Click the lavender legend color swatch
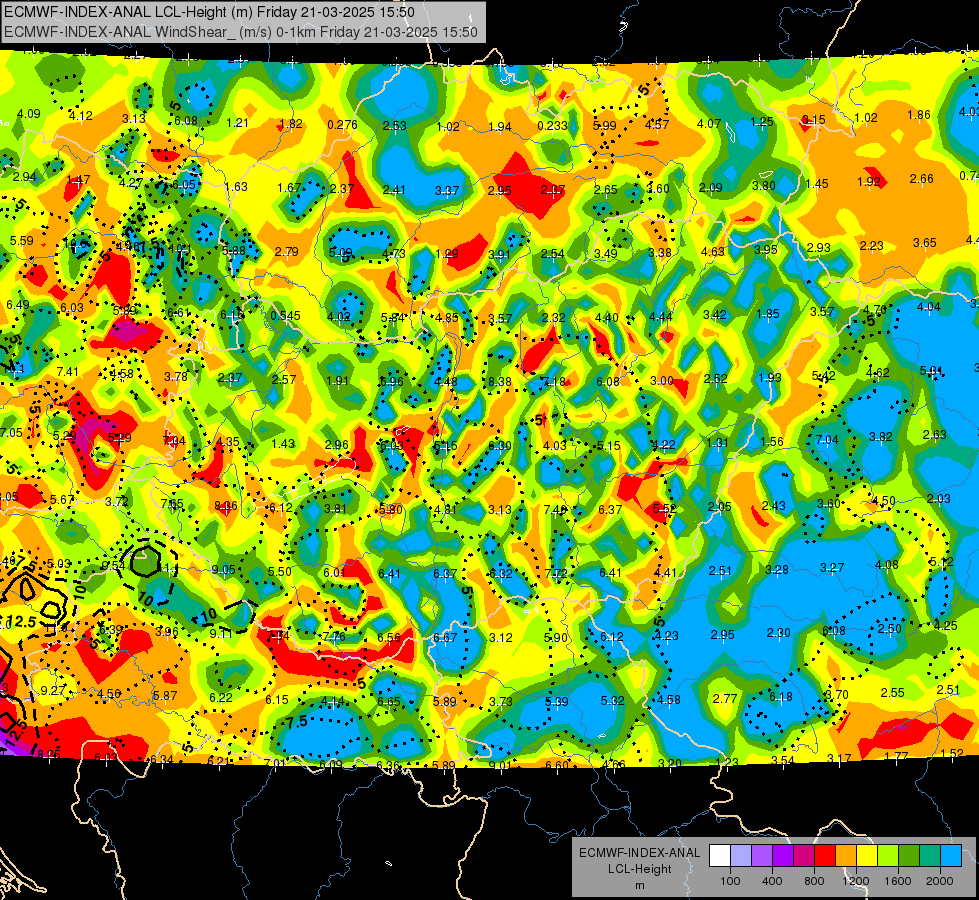This screenshot has width=979, height=900. pos(741,856)
